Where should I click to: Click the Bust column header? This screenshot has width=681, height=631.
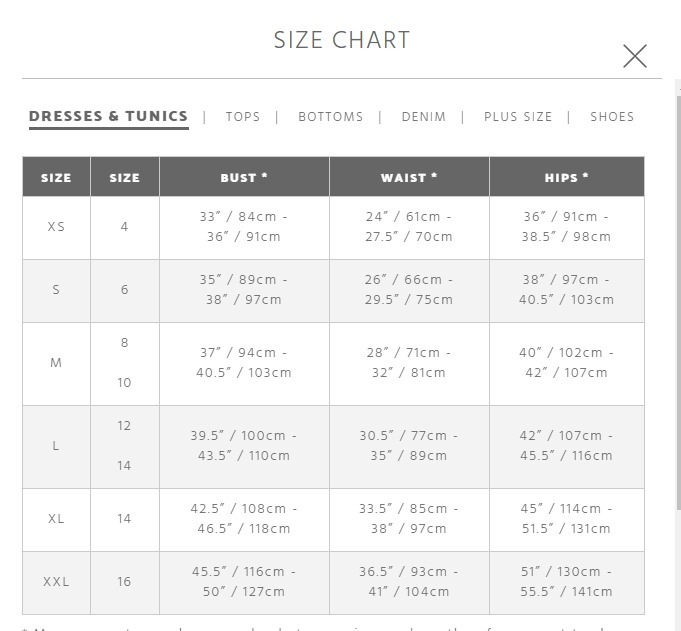[x=244, y=177]
